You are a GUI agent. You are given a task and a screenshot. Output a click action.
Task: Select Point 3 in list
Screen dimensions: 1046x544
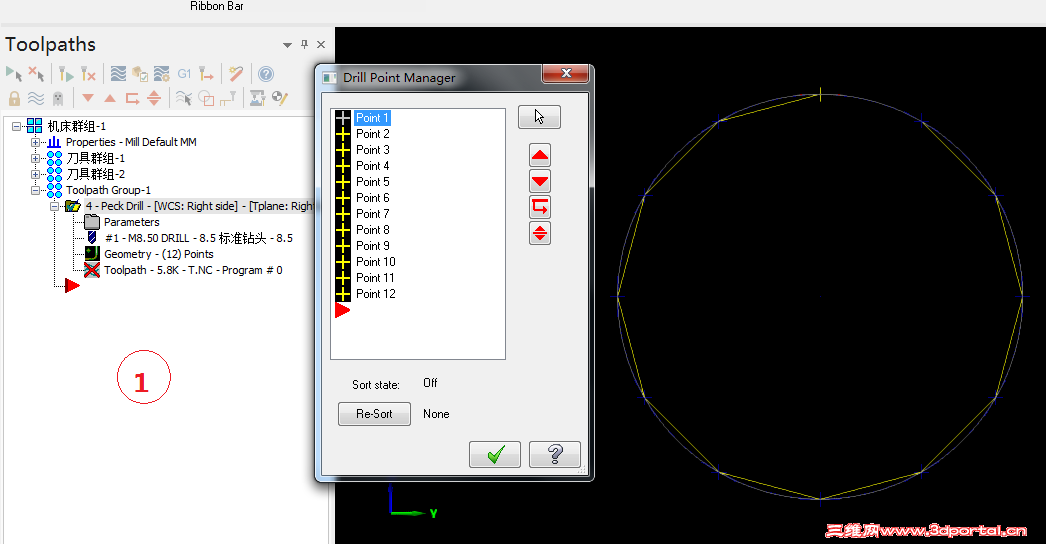coord(372,150)
